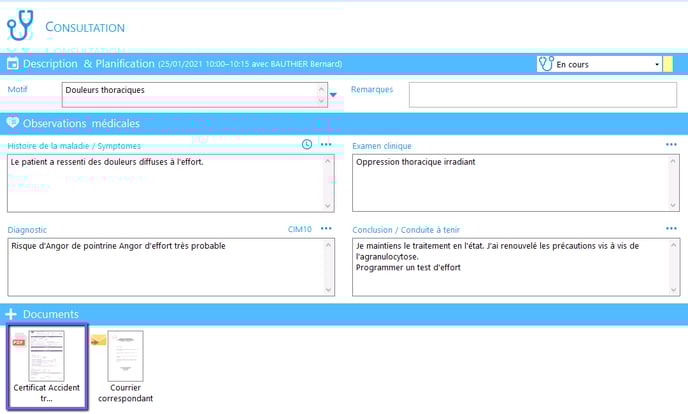Click the CIM10 link above Diagnostic

coord(300,229)
